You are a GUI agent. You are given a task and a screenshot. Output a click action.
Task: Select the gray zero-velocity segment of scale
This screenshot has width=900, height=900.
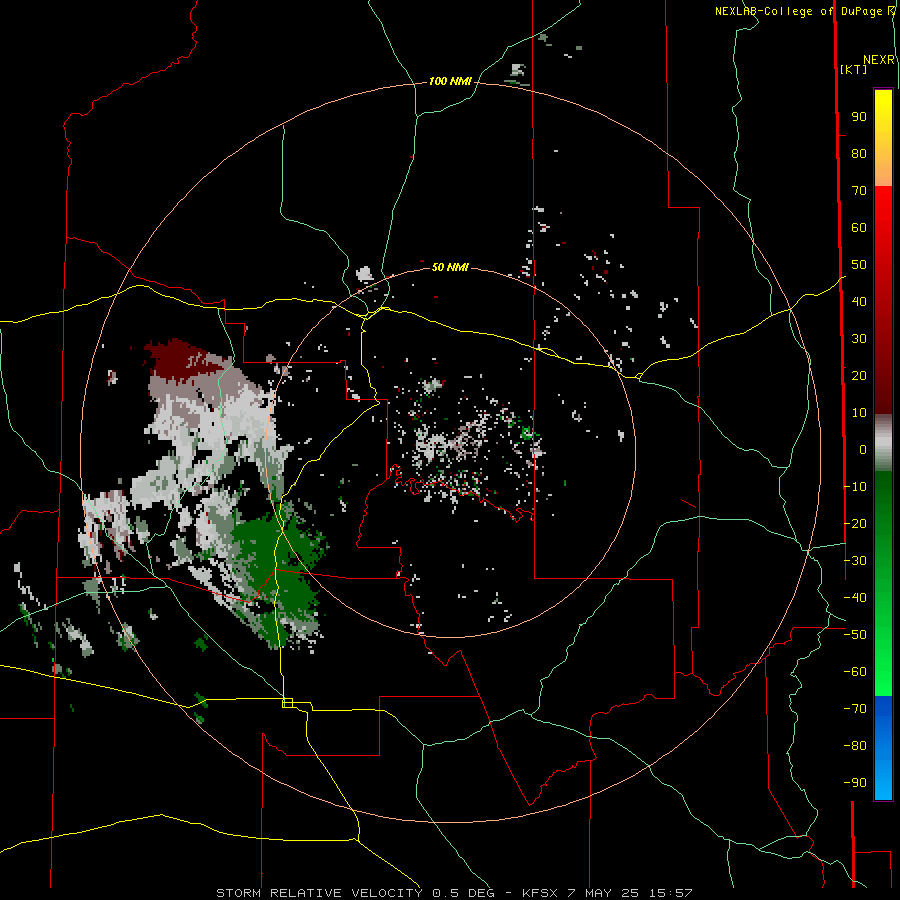click(883, 443)
